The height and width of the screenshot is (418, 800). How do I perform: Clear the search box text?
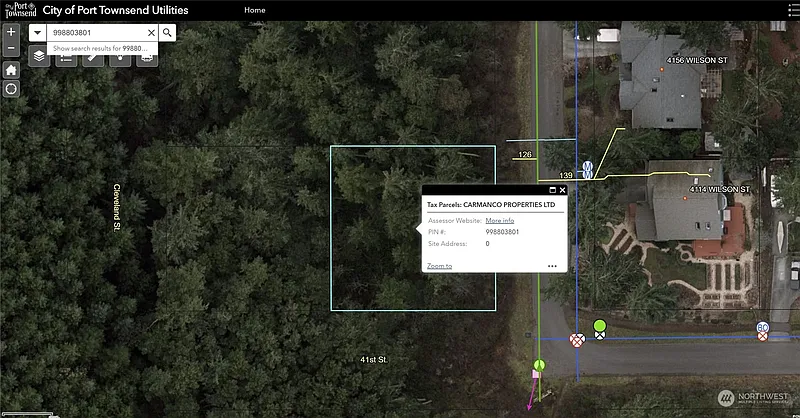point(151,32)
